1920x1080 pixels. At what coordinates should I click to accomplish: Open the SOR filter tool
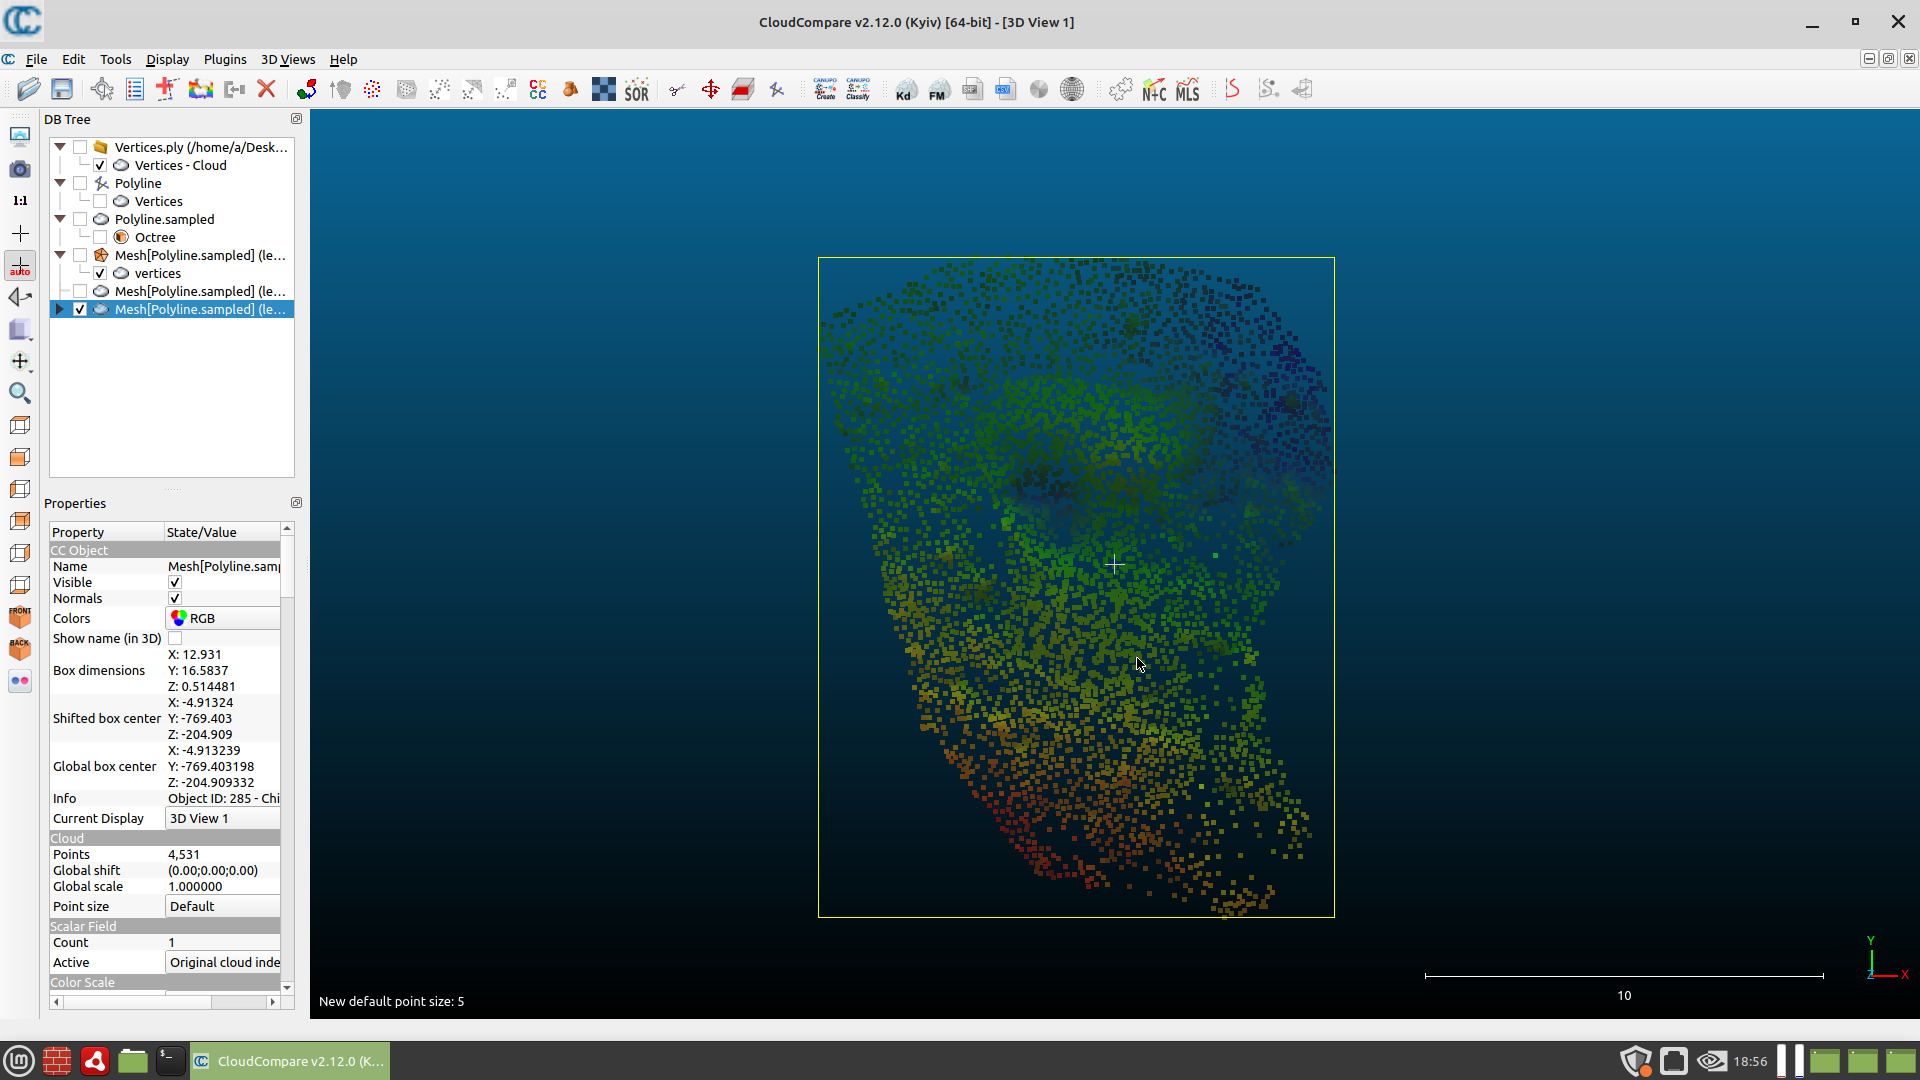pyautogui.click(x=637, y=90)
